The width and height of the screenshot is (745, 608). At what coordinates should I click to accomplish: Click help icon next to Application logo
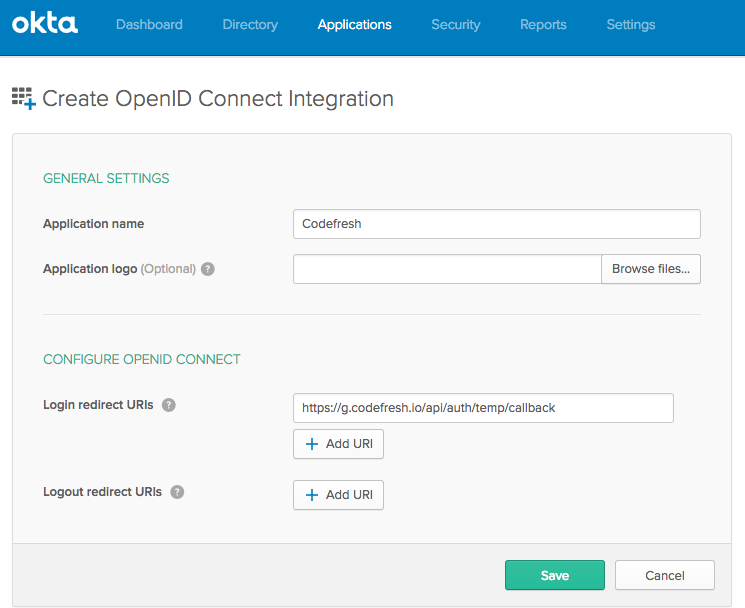pyautogui.click(x=208, y=269)
